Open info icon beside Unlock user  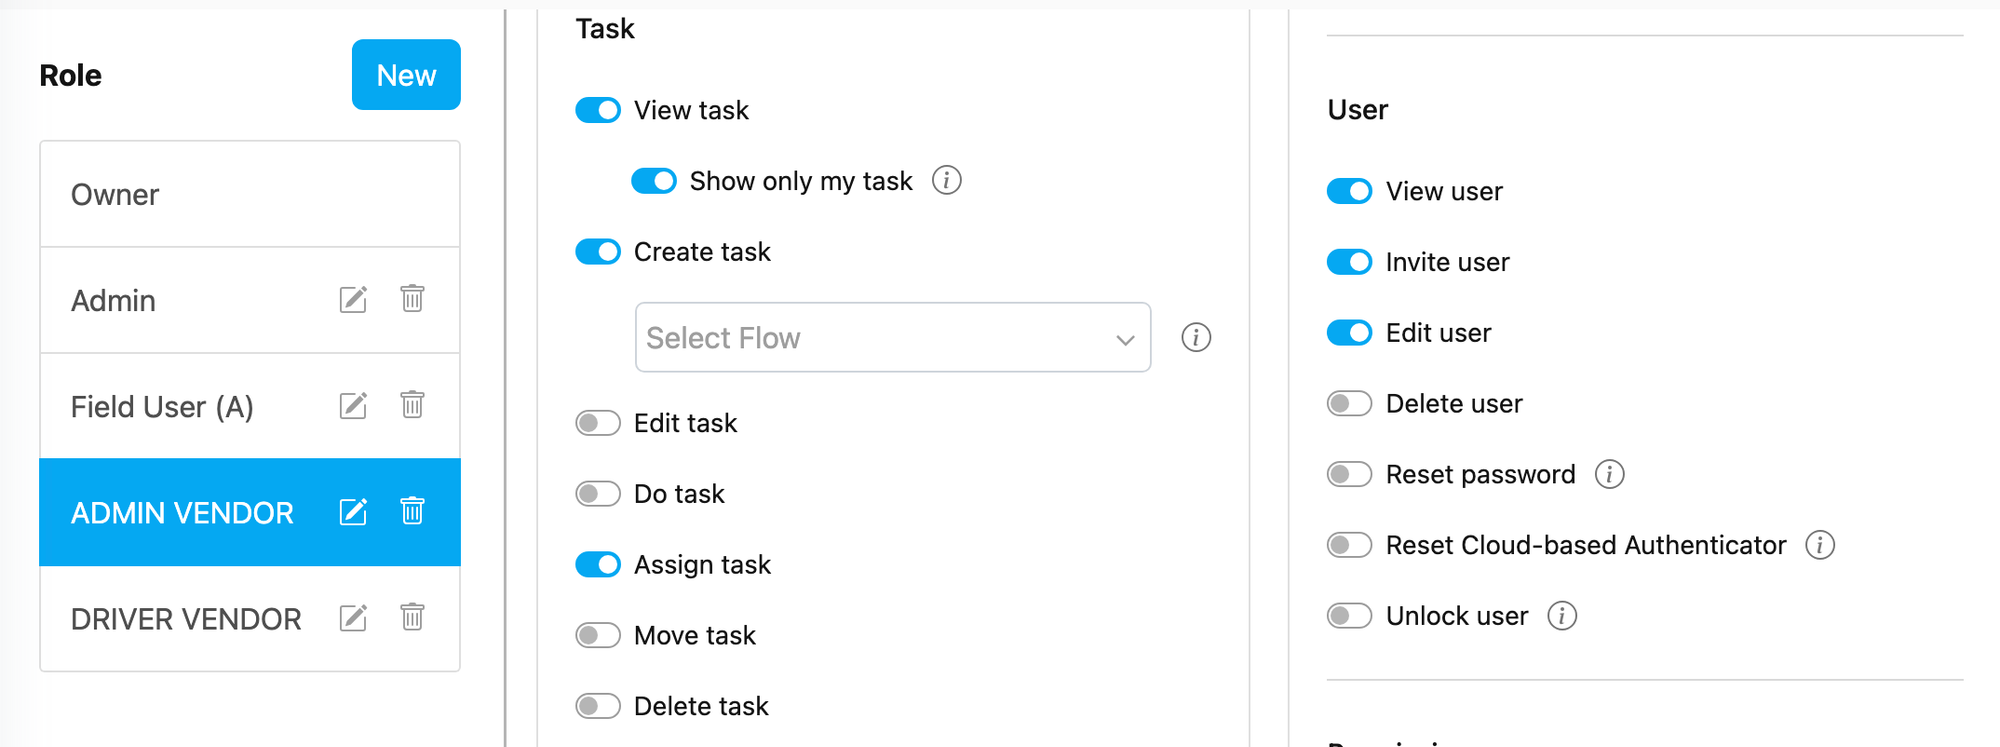click(1562, 615)
